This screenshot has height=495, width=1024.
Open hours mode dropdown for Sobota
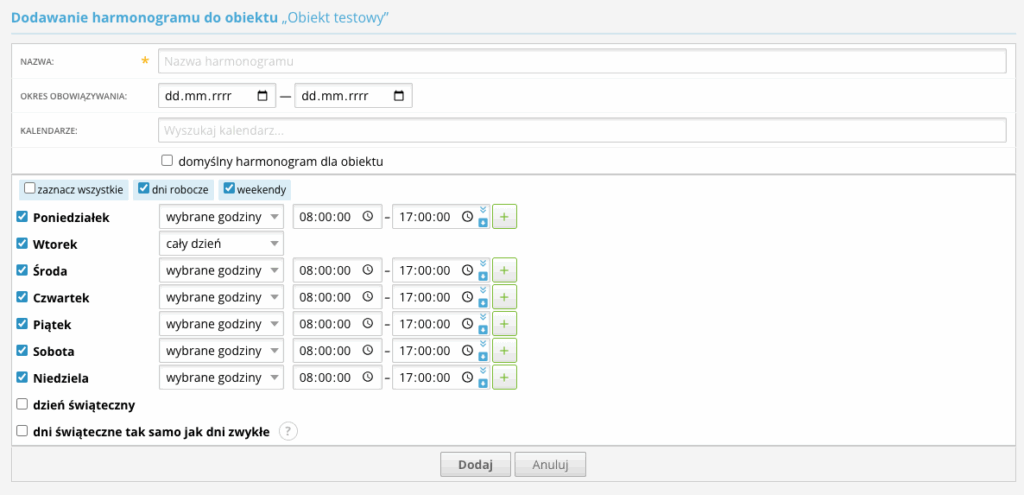pyautogui.click(x=221, y=351)
